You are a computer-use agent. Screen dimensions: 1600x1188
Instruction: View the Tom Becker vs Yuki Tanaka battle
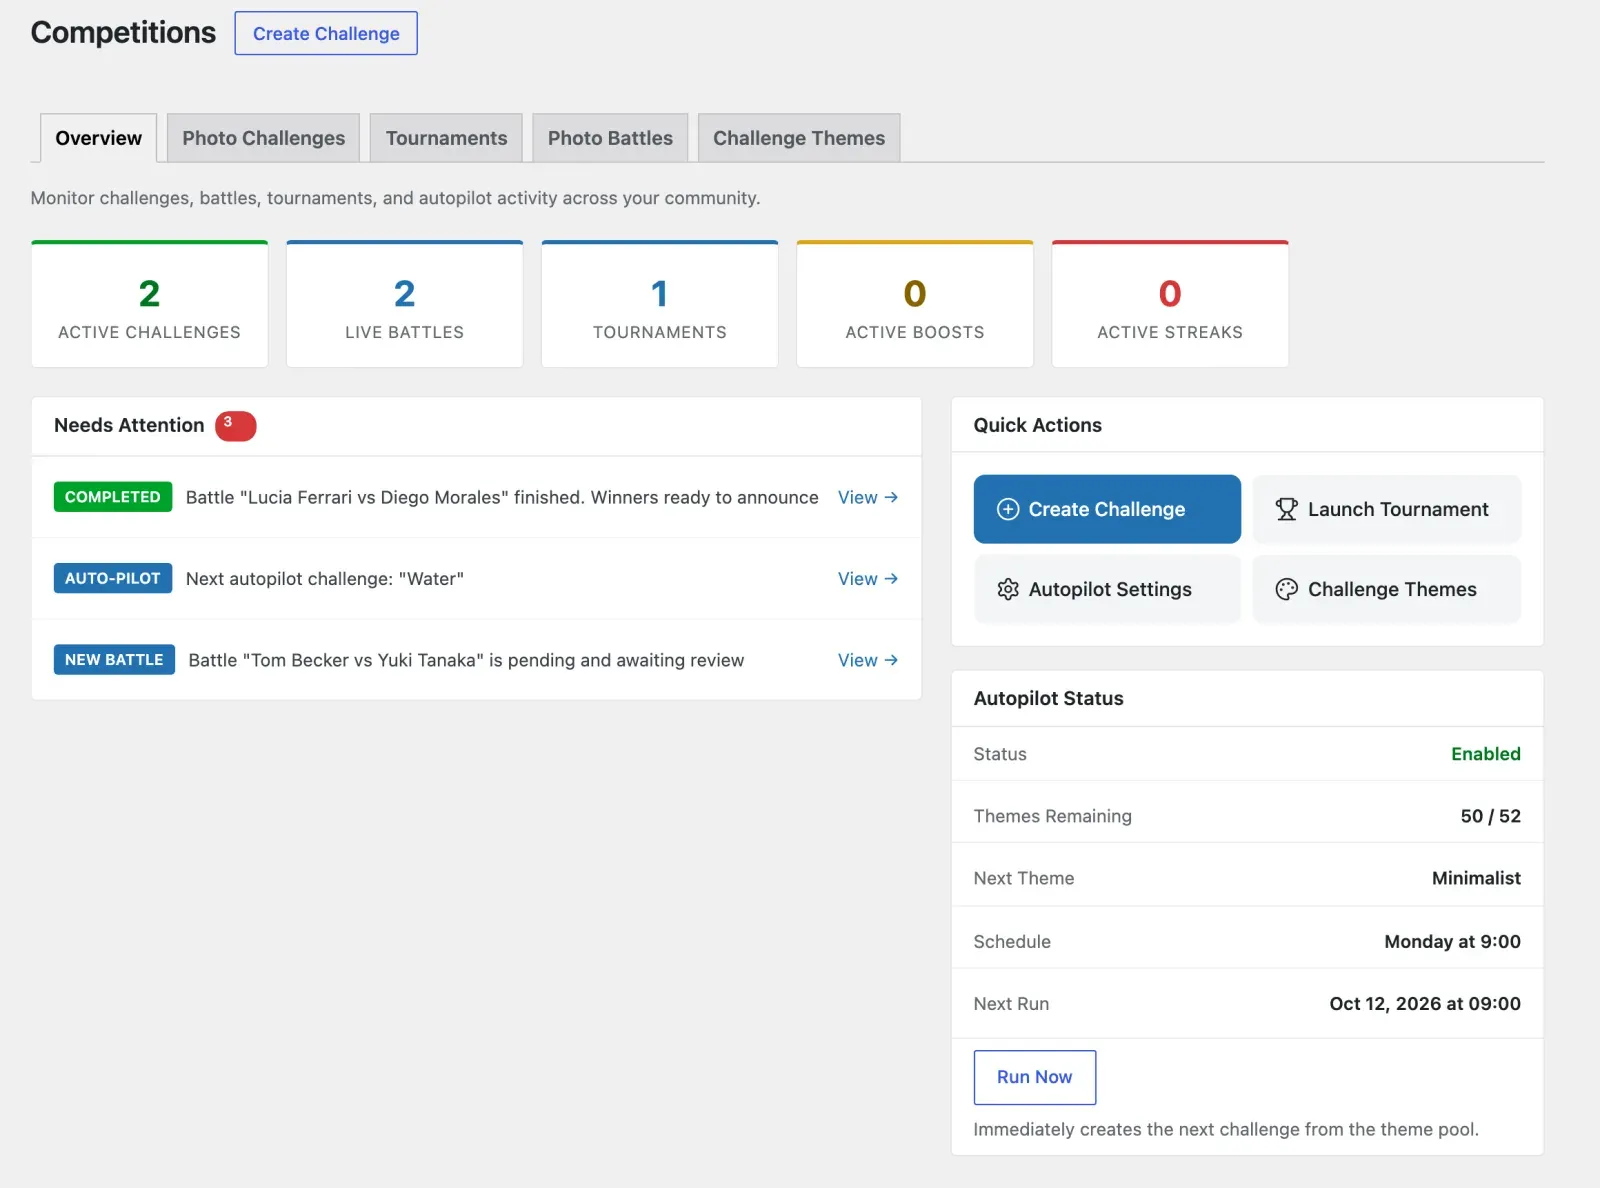pos(868,660)
